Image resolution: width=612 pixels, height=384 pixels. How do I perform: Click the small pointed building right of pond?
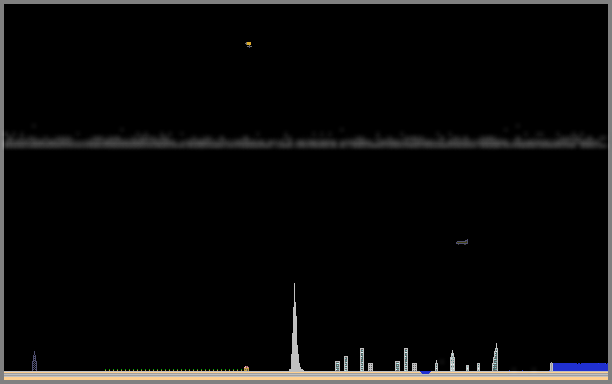436,366
